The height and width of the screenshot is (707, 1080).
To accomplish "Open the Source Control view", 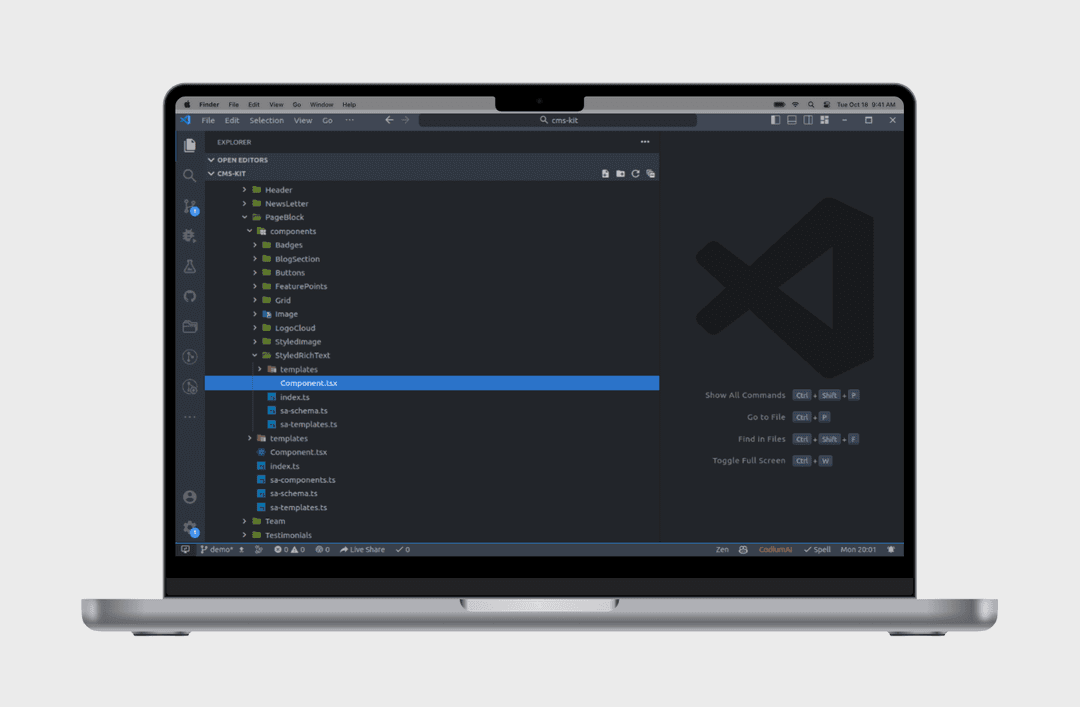I will tap(190, 206).
